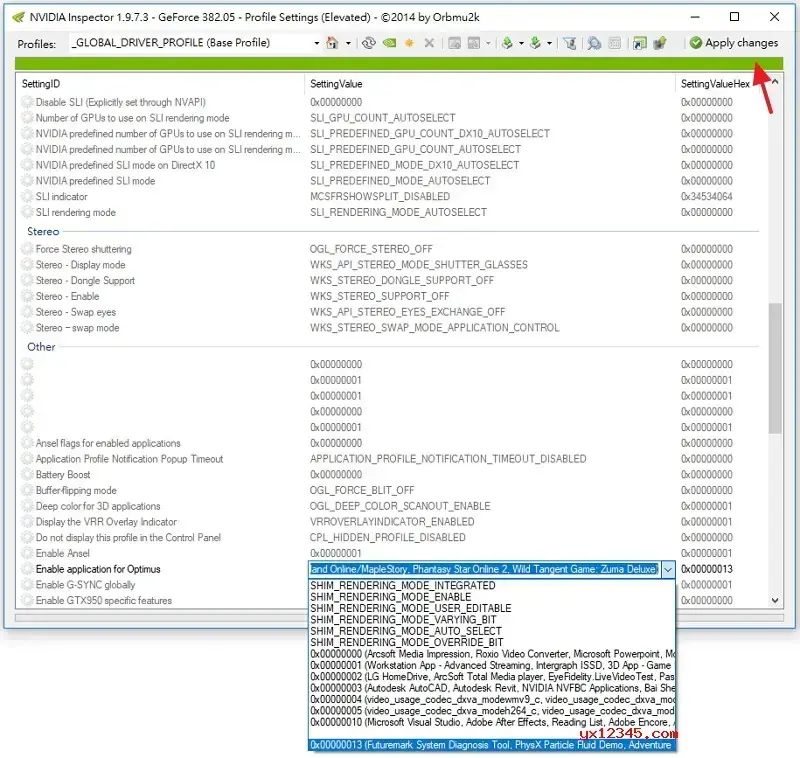Image resolution: width=800 pixels, height=758 pixels.
Task: Click the gear icon beside Buffer-flipping mode
Action: [27, 490]
